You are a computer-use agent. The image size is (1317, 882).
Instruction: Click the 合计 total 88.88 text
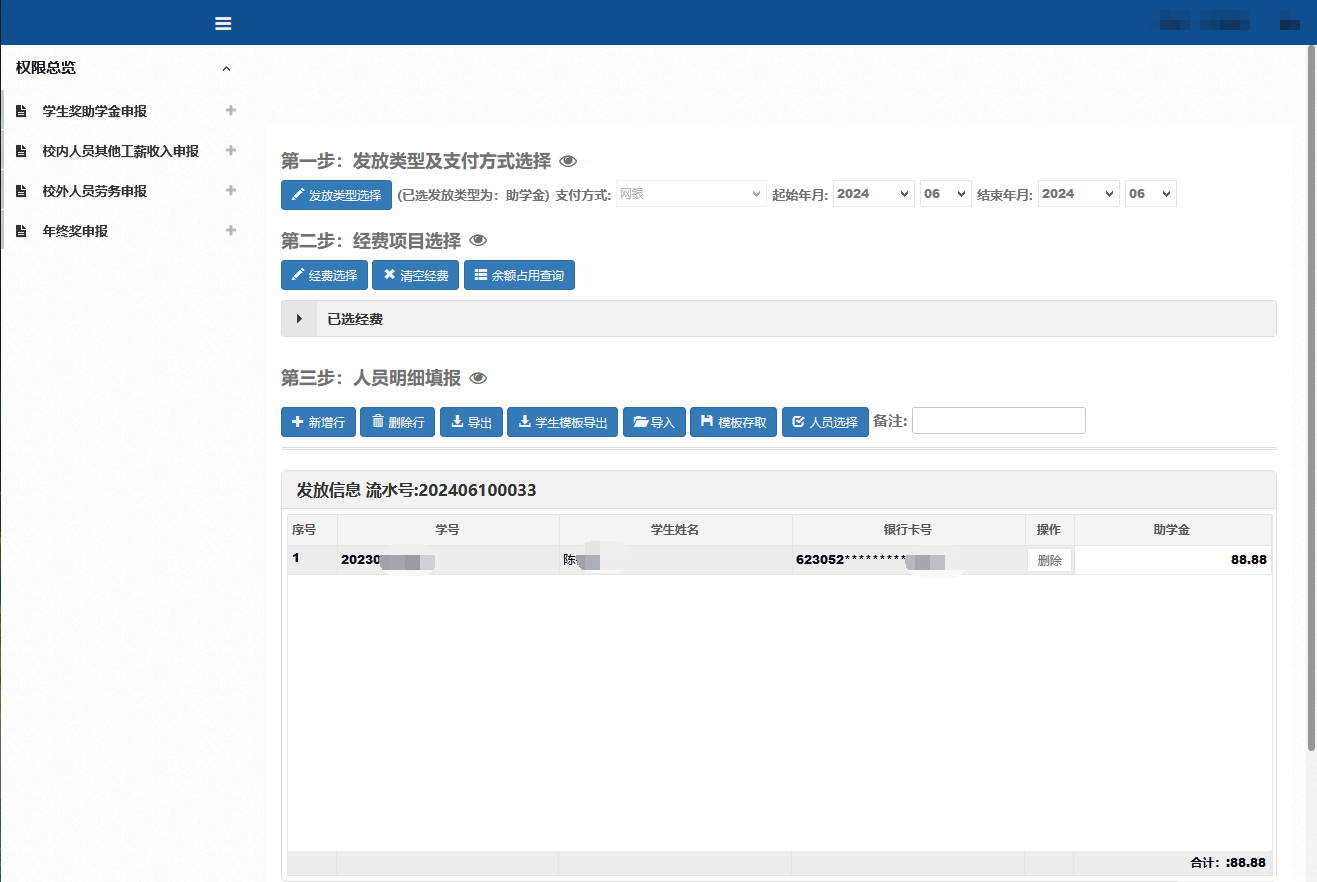[x=1228, y=862]
